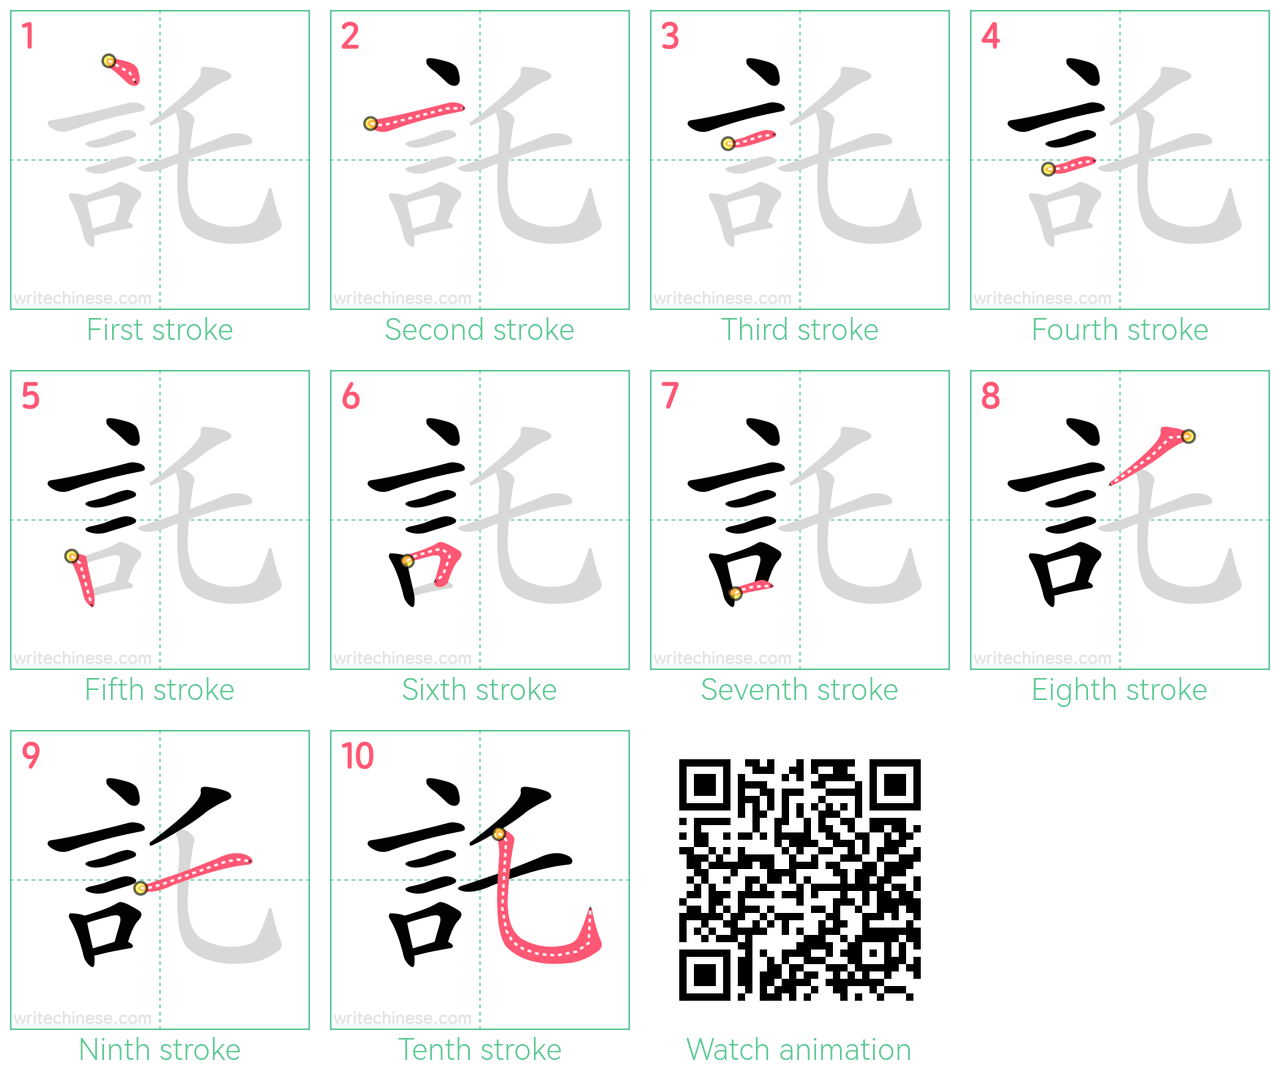Open the first stroke diagram

tap(160, 160)
